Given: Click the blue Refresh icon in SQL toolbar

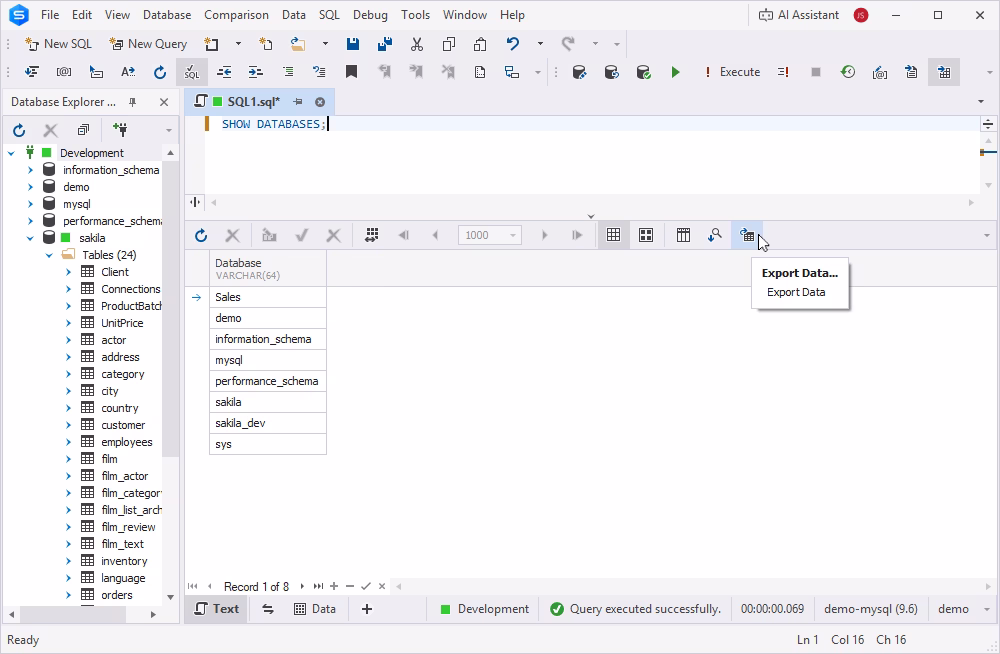Looking at the screenshot, I should (x=160, y=72).
